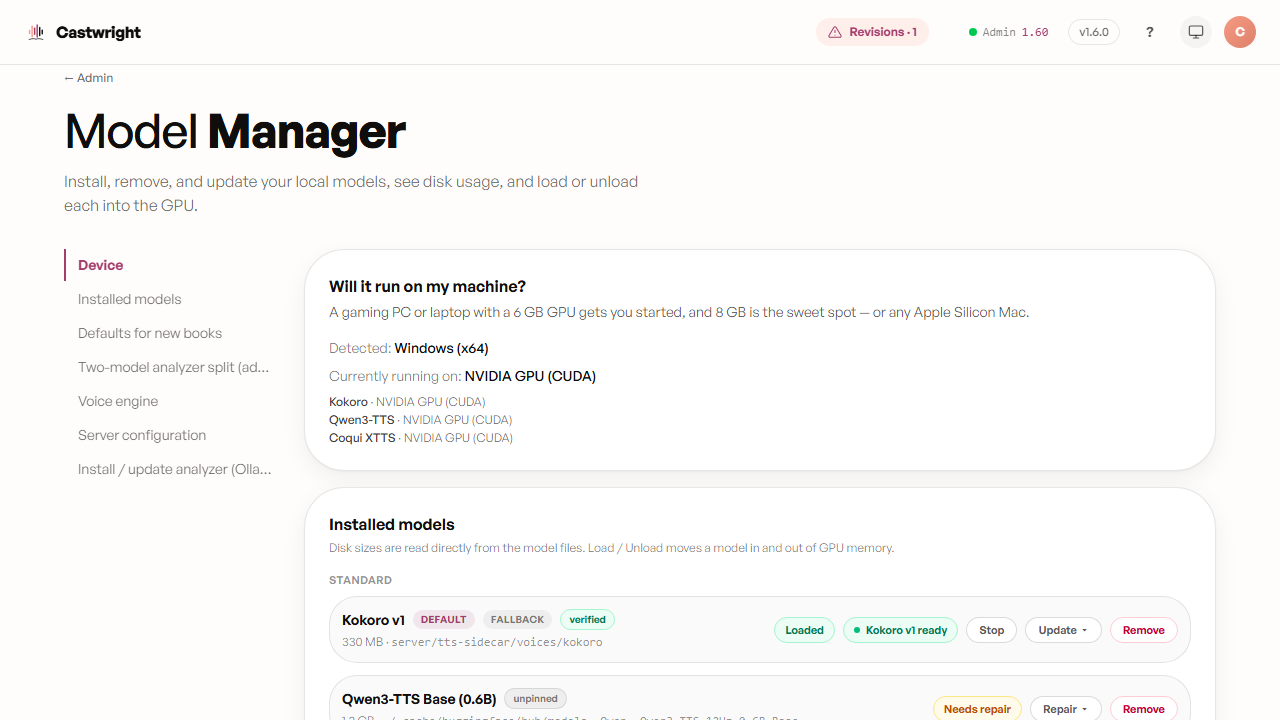Expand the Qwen3-TTS Repair dropdown
This screenshot has width=1280, height=720.
pos(1066,709)
